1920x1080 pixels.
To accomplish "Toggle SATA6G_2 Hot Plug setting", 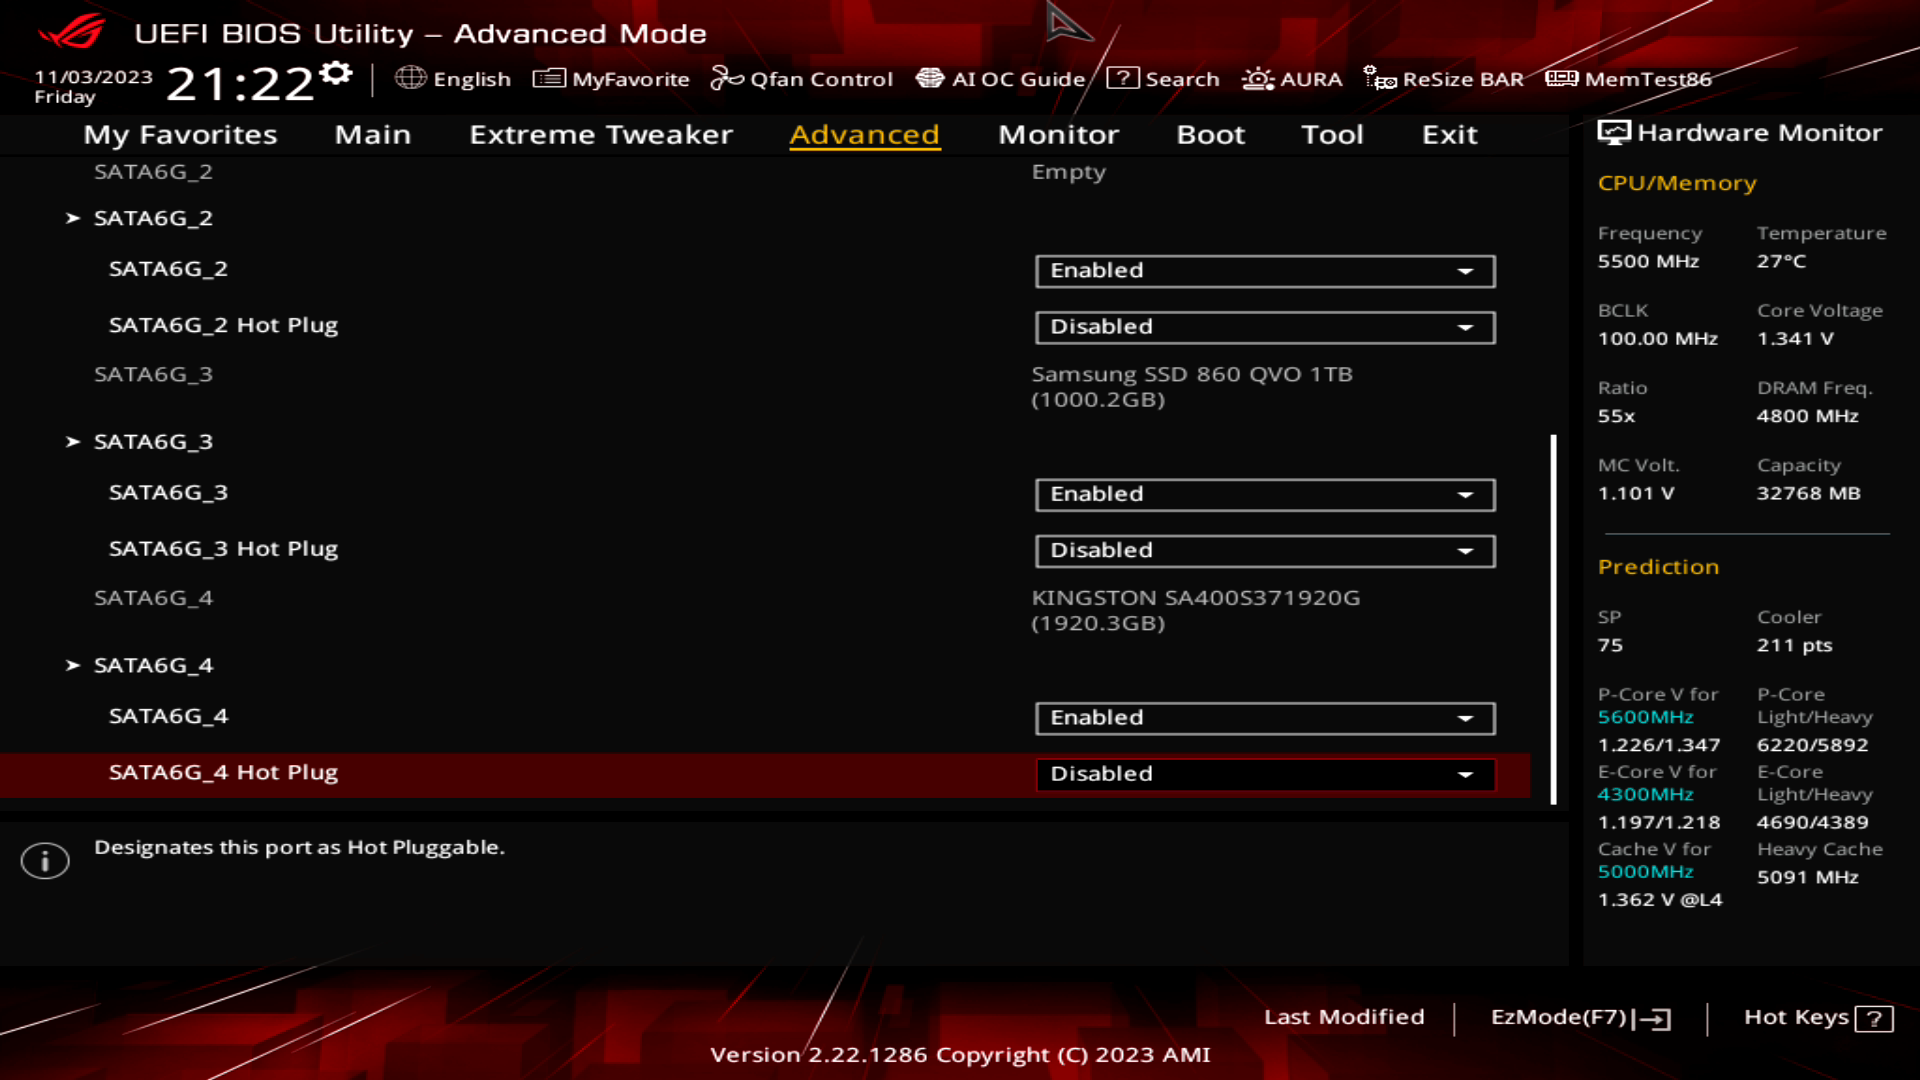I will pyautogui.click(x=1263, y=326).
